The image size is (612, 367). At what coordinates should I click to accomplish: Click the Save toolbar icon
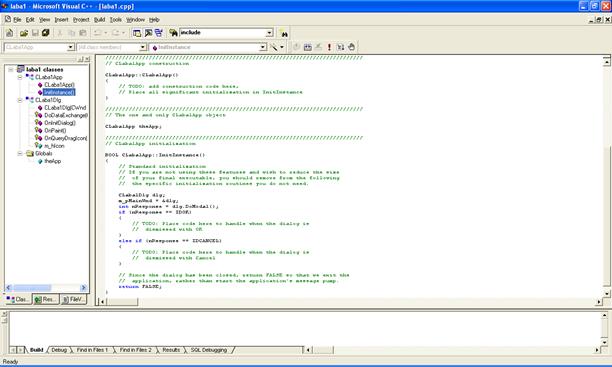tap(35, 33)
